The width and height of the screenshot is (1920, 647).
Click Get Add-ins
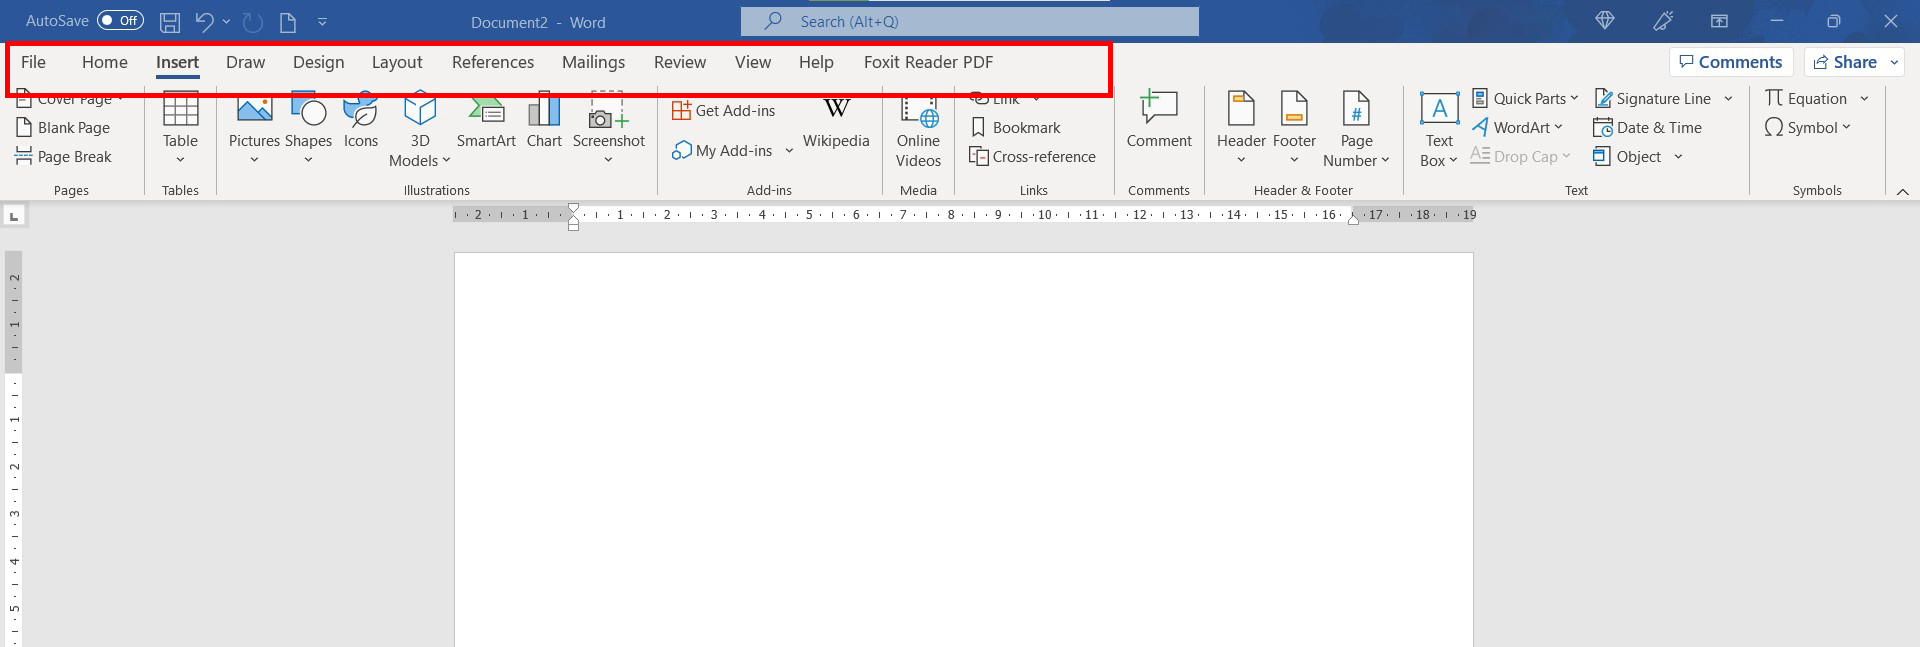pos(724,110)
